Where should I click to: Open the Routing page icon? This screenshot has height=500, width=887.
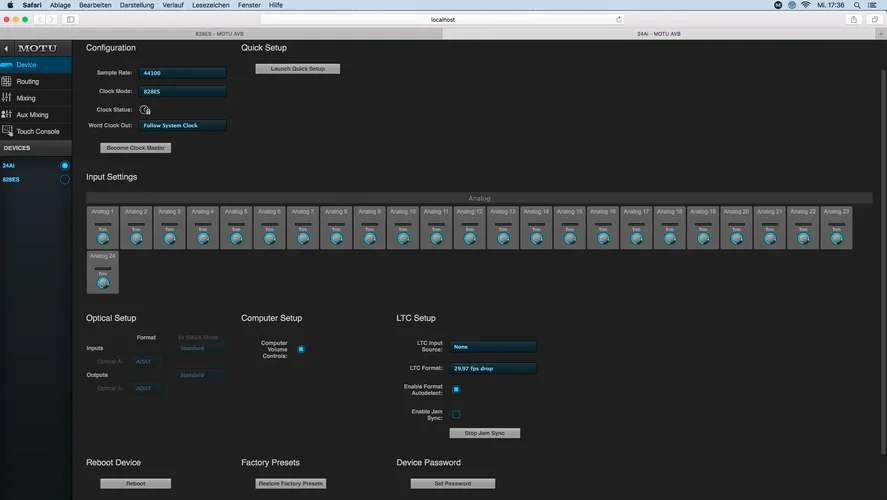click(x=7, y=81)
